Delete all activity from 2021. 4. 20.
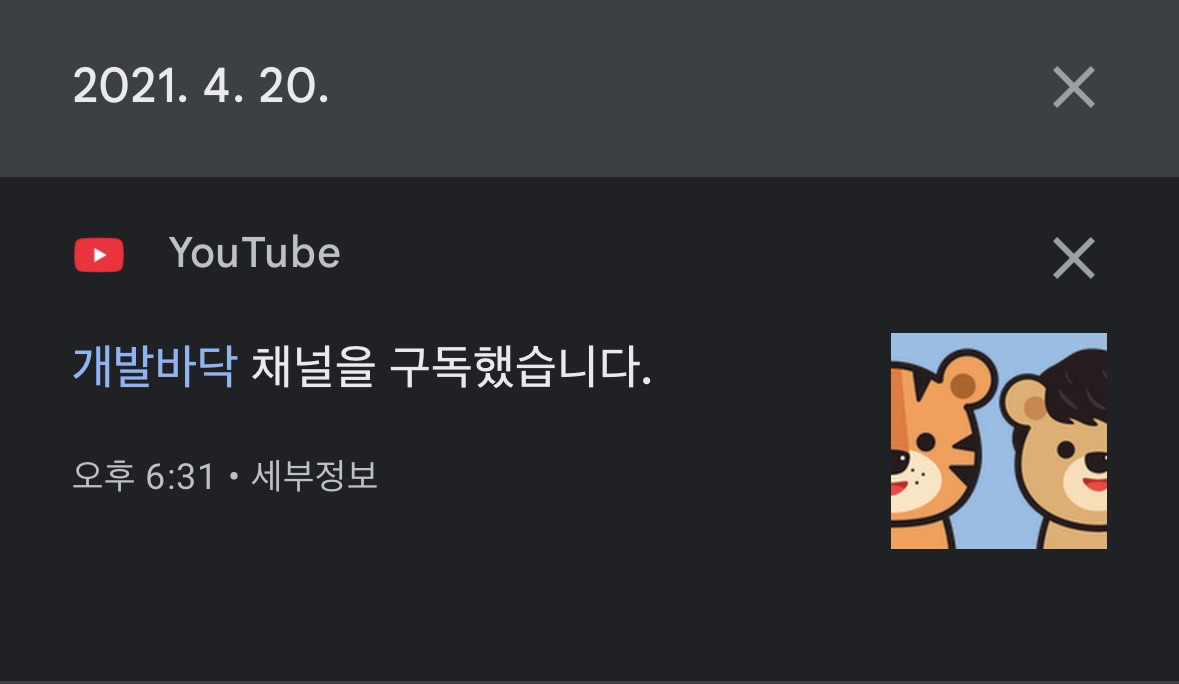Image resolution: width=1179 pixels, height=684 pixels. coord(1074,87)
